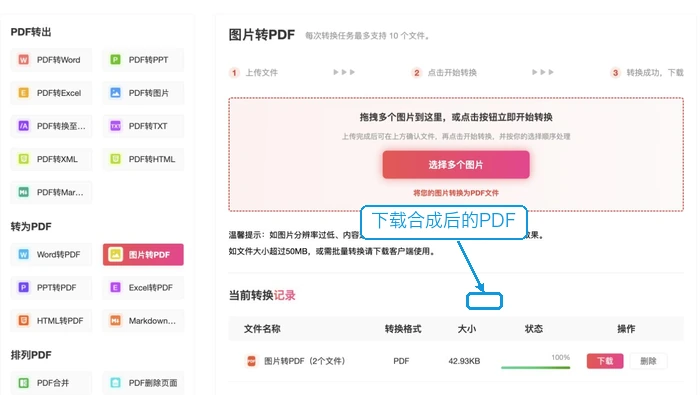Click the 转换格式 column header

tap(403, 329)
